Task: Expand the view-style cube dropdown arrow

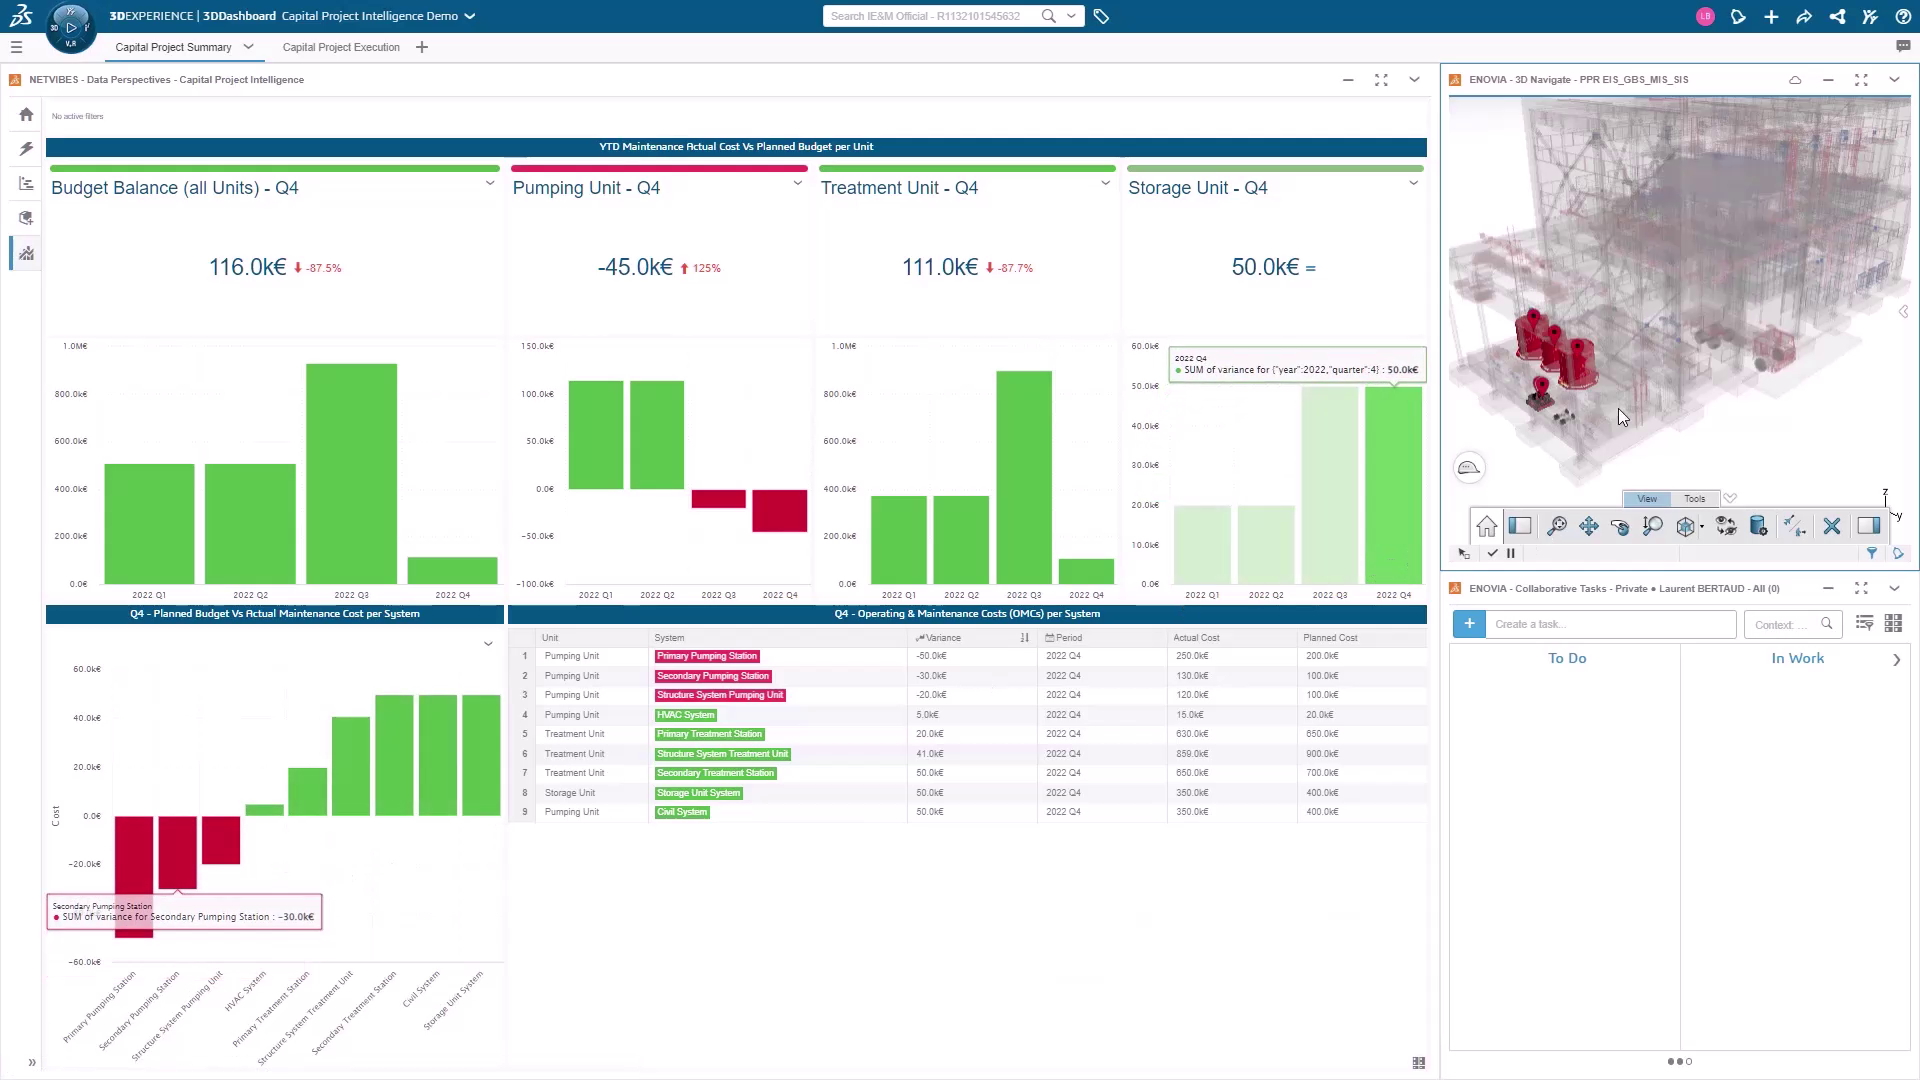Action: [x=1702, y=527]
